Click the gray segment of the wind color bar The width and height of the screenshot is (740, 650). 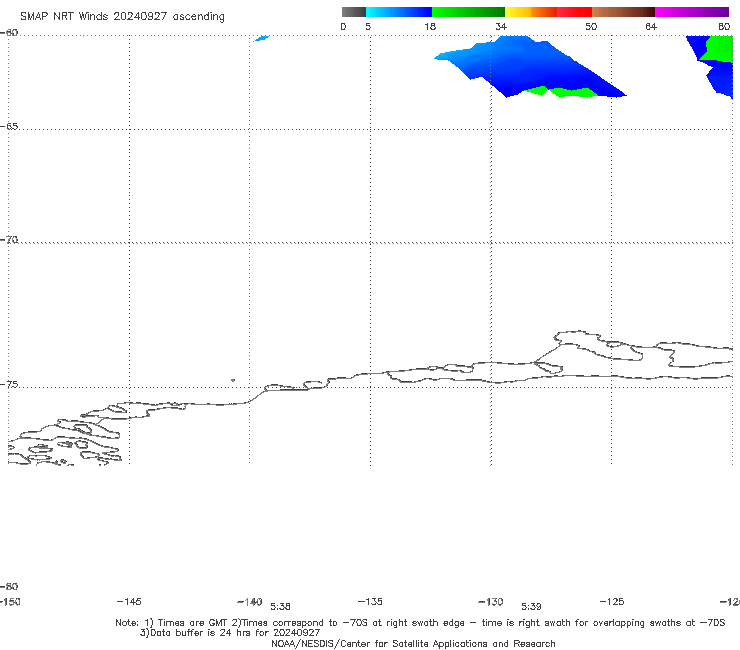tap(353, 12)
